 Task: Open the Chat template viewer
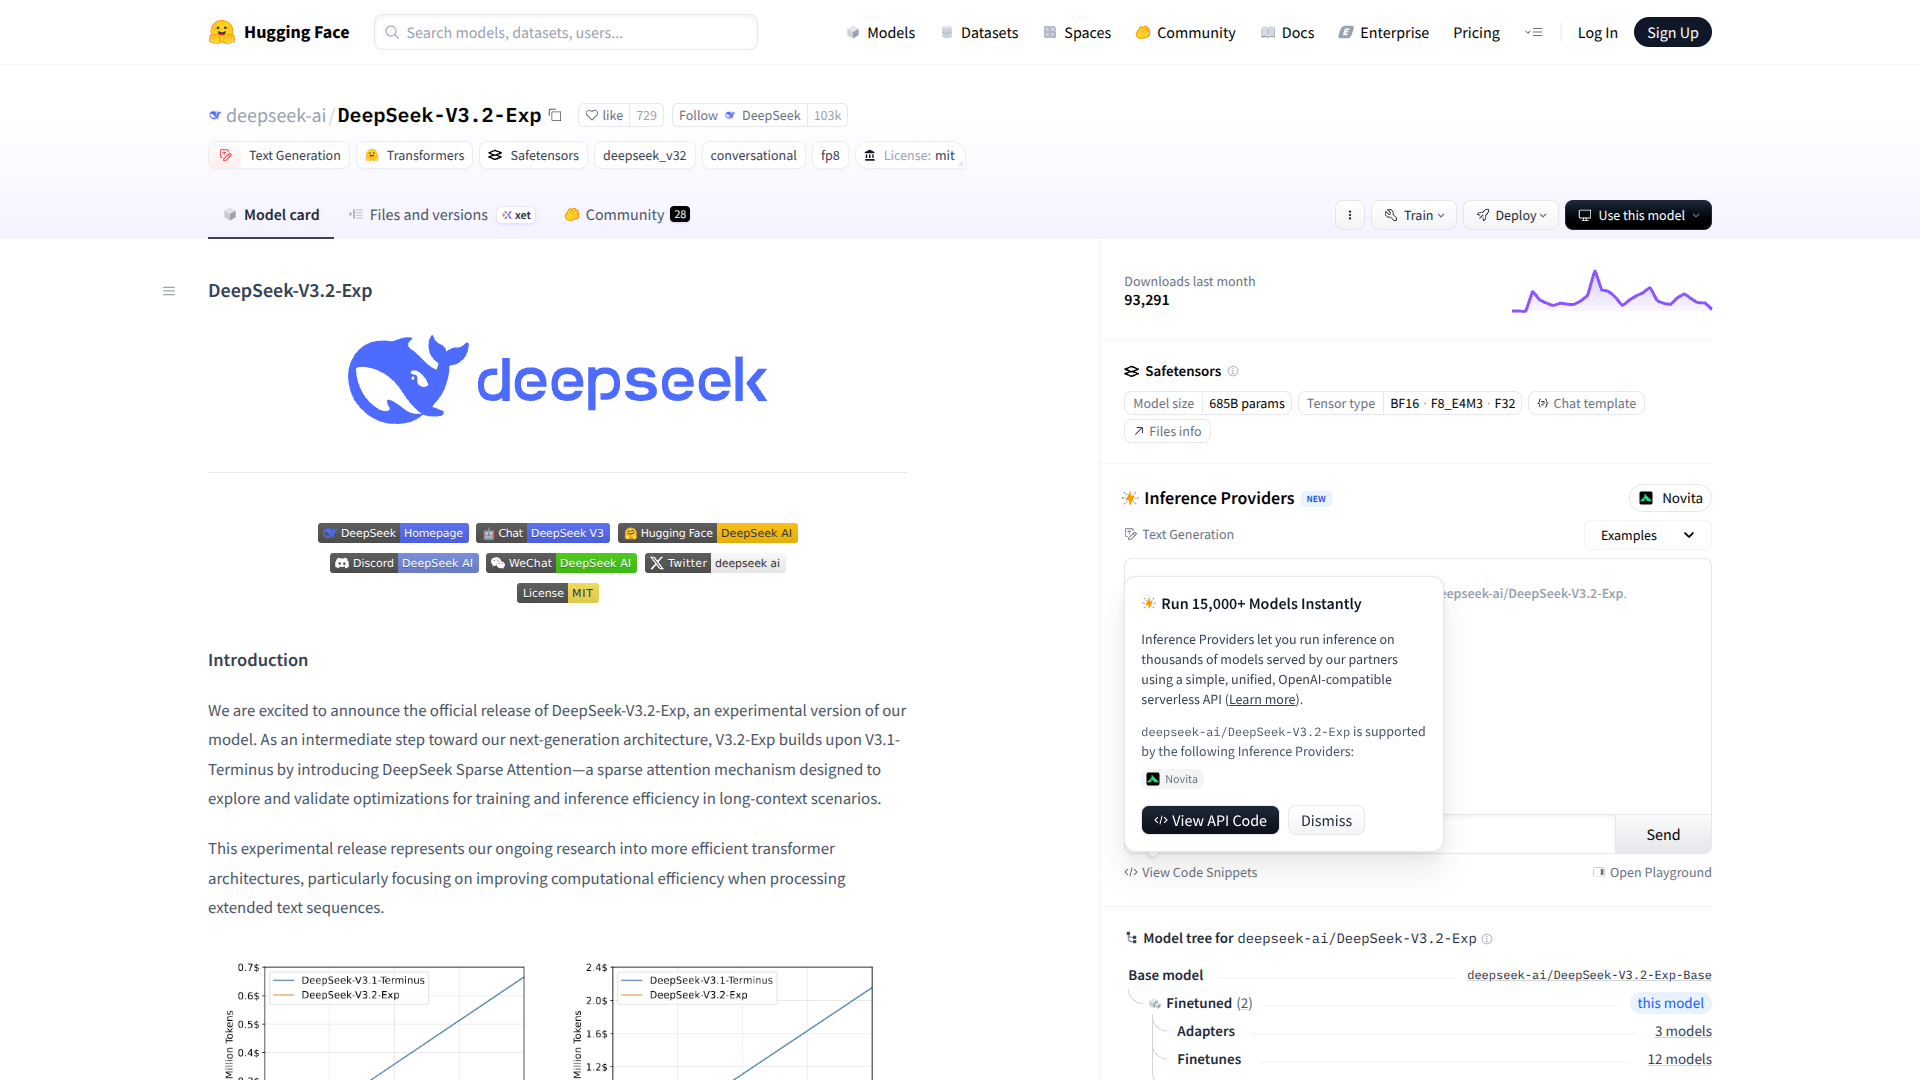pyautogui.click(x=1586, y=403)
